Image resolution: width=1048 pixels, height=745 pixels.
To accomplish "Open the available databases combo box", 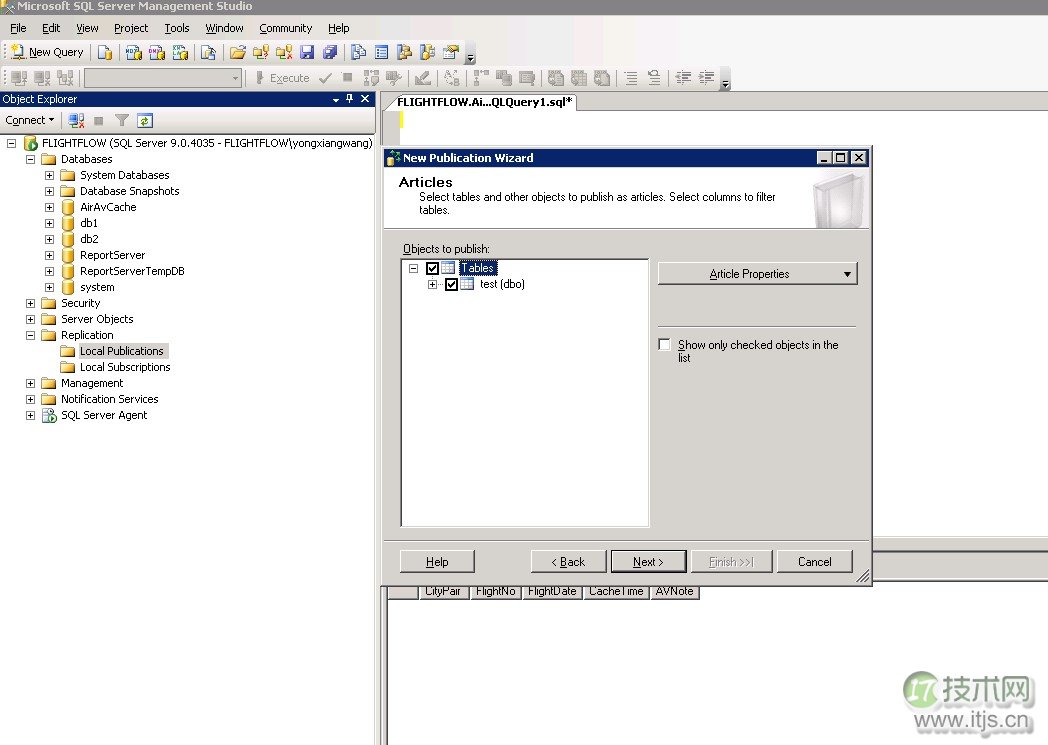I will [x=162, y=78].
